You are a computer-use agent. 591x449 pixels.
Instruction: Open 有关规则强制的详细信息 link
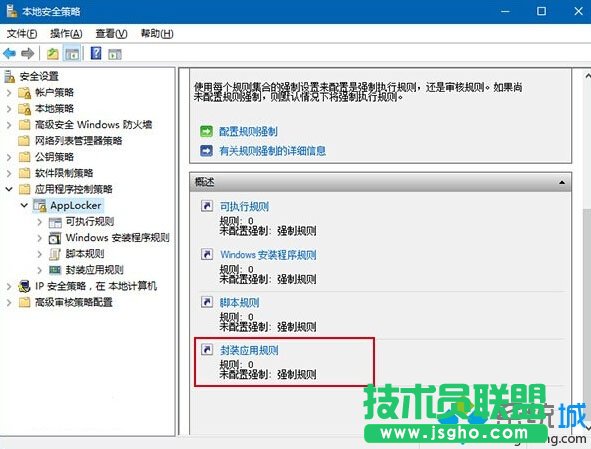click(x=273, y=151)
